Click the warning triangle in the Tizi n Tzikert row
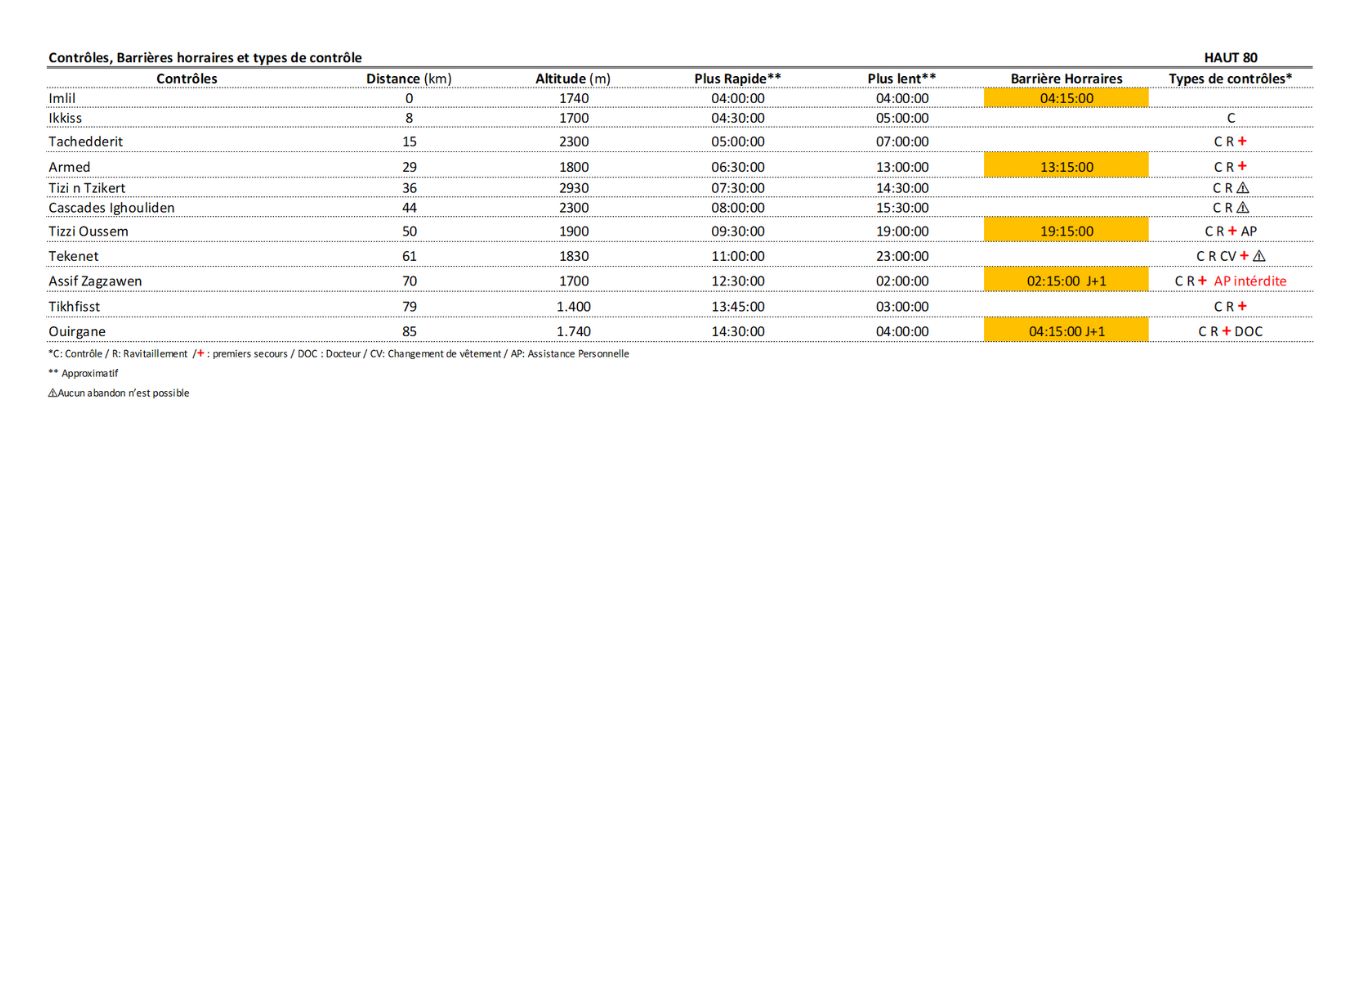Screen dimensions: 1350x1000 pyautogui.click(x=1243, y=188)
